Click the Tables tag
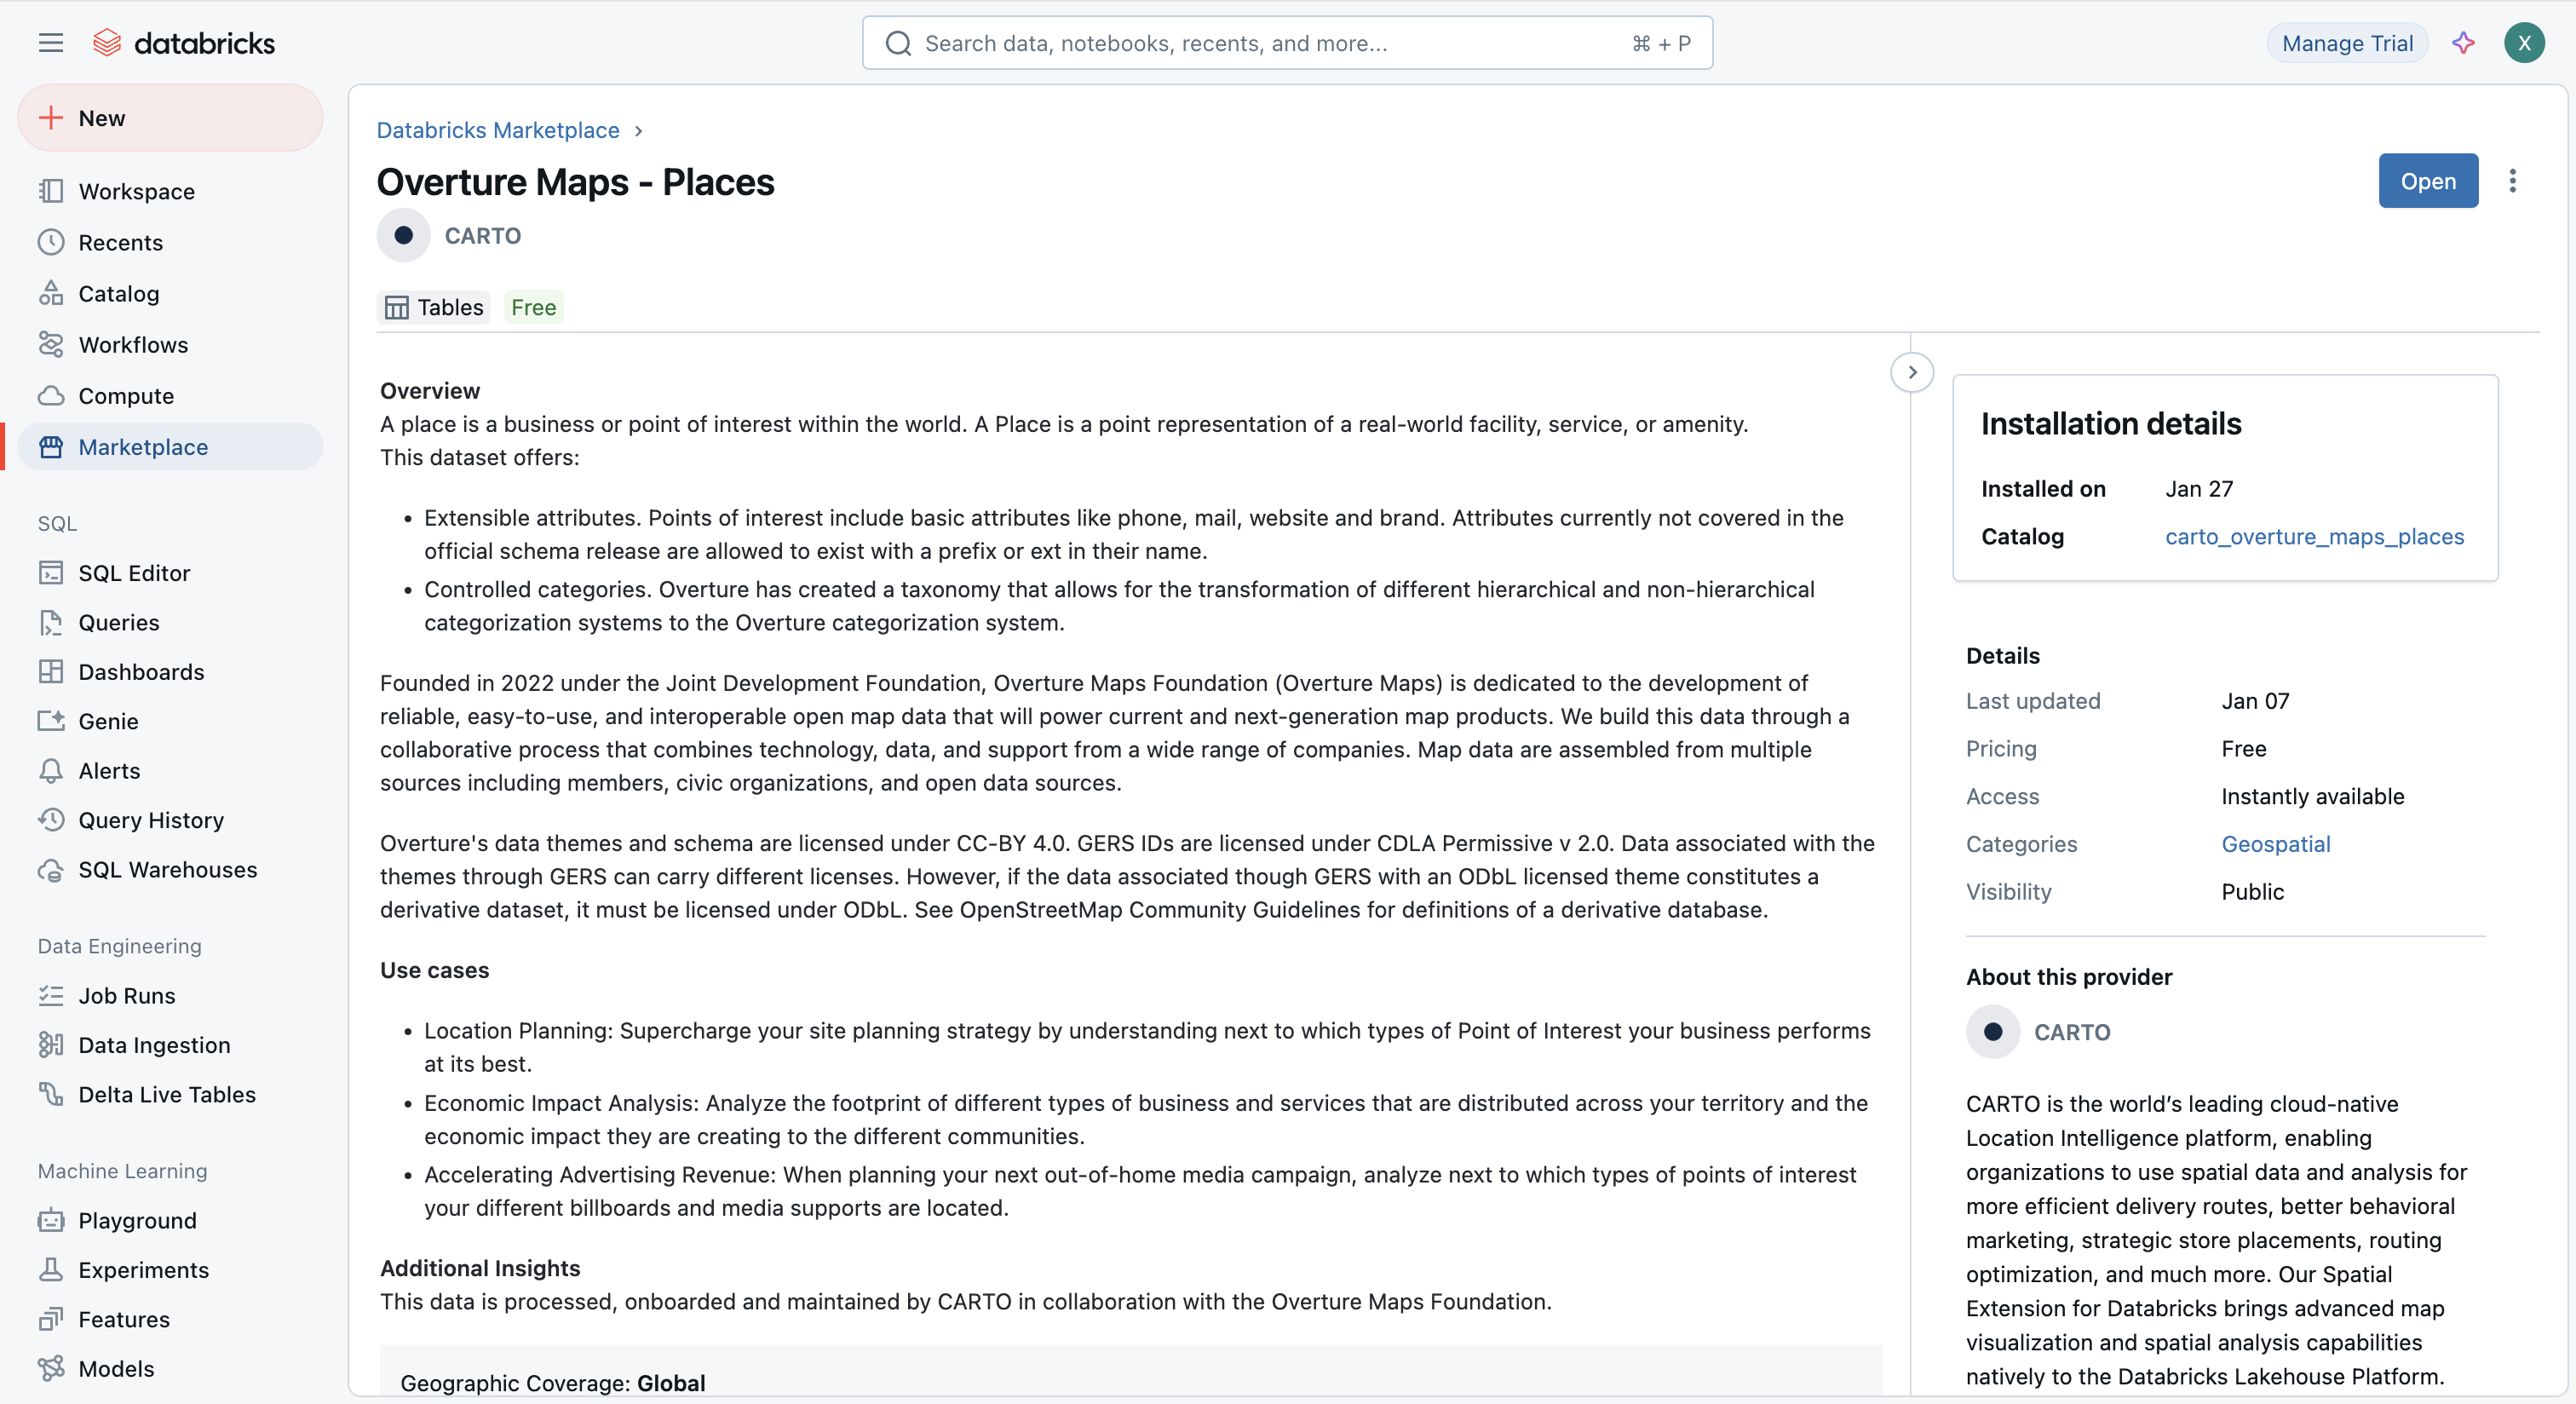 point(434,307)
